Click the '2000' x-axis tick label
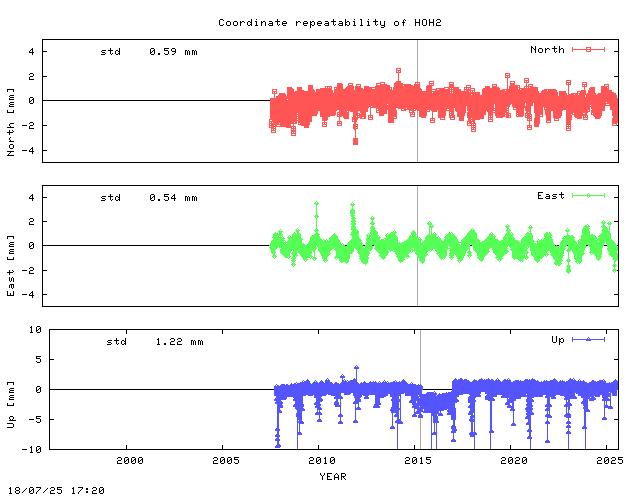 [x=130, y=461]
